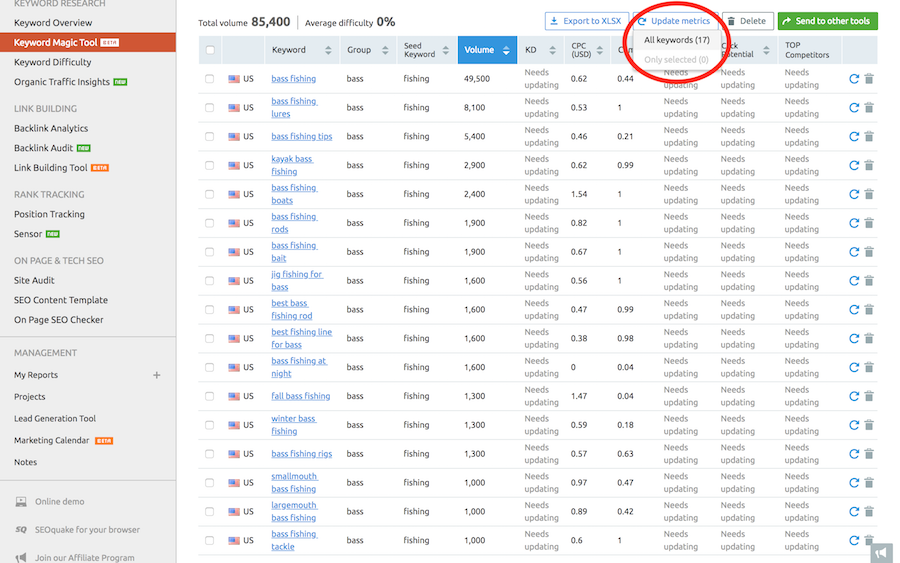Export the keyword list to XLSX
900x563 pixels.
(586, 21)
